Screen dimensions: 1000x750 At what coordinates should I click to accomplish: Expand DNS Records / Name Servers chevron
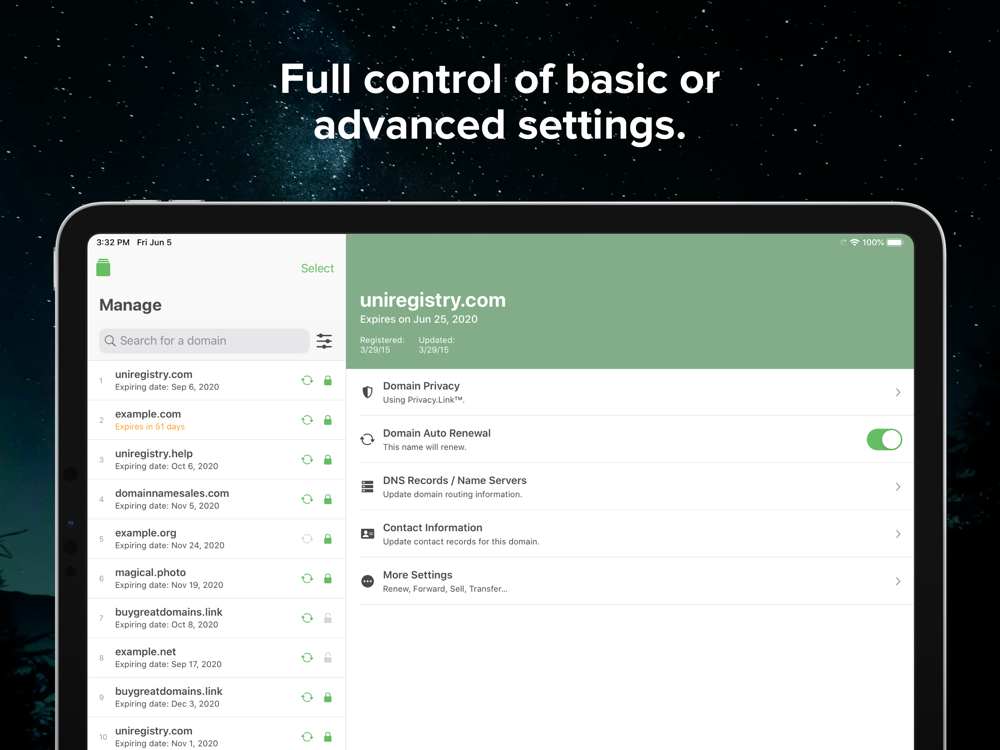pyautogui.click(x=897, y=487)
